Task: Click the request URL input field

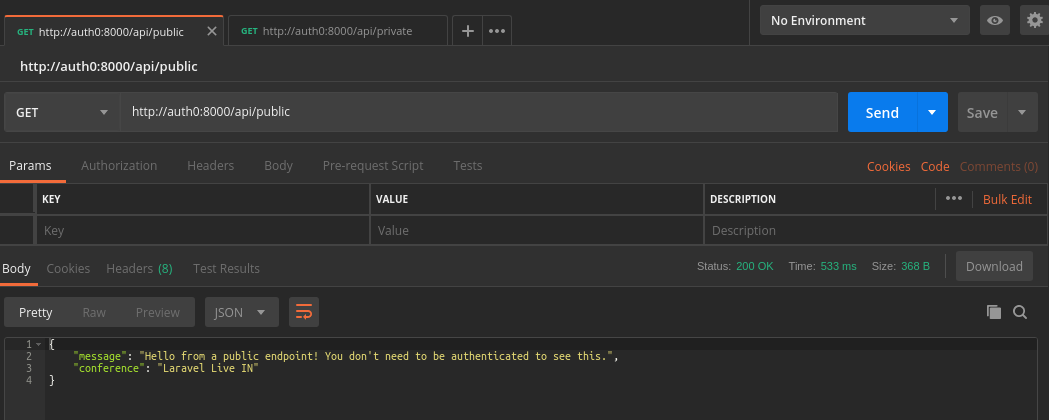Action: [479, 112]
